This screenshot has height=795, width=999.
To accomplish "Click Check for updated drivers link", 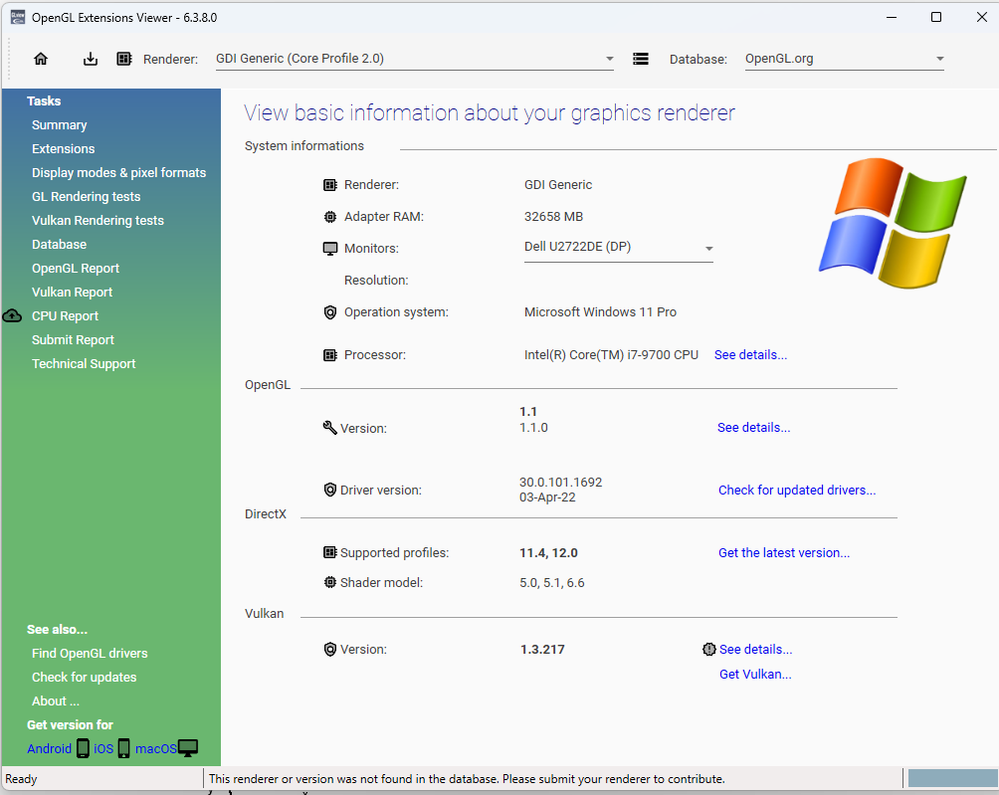I will pyautogui.click(x=797, y=490).
